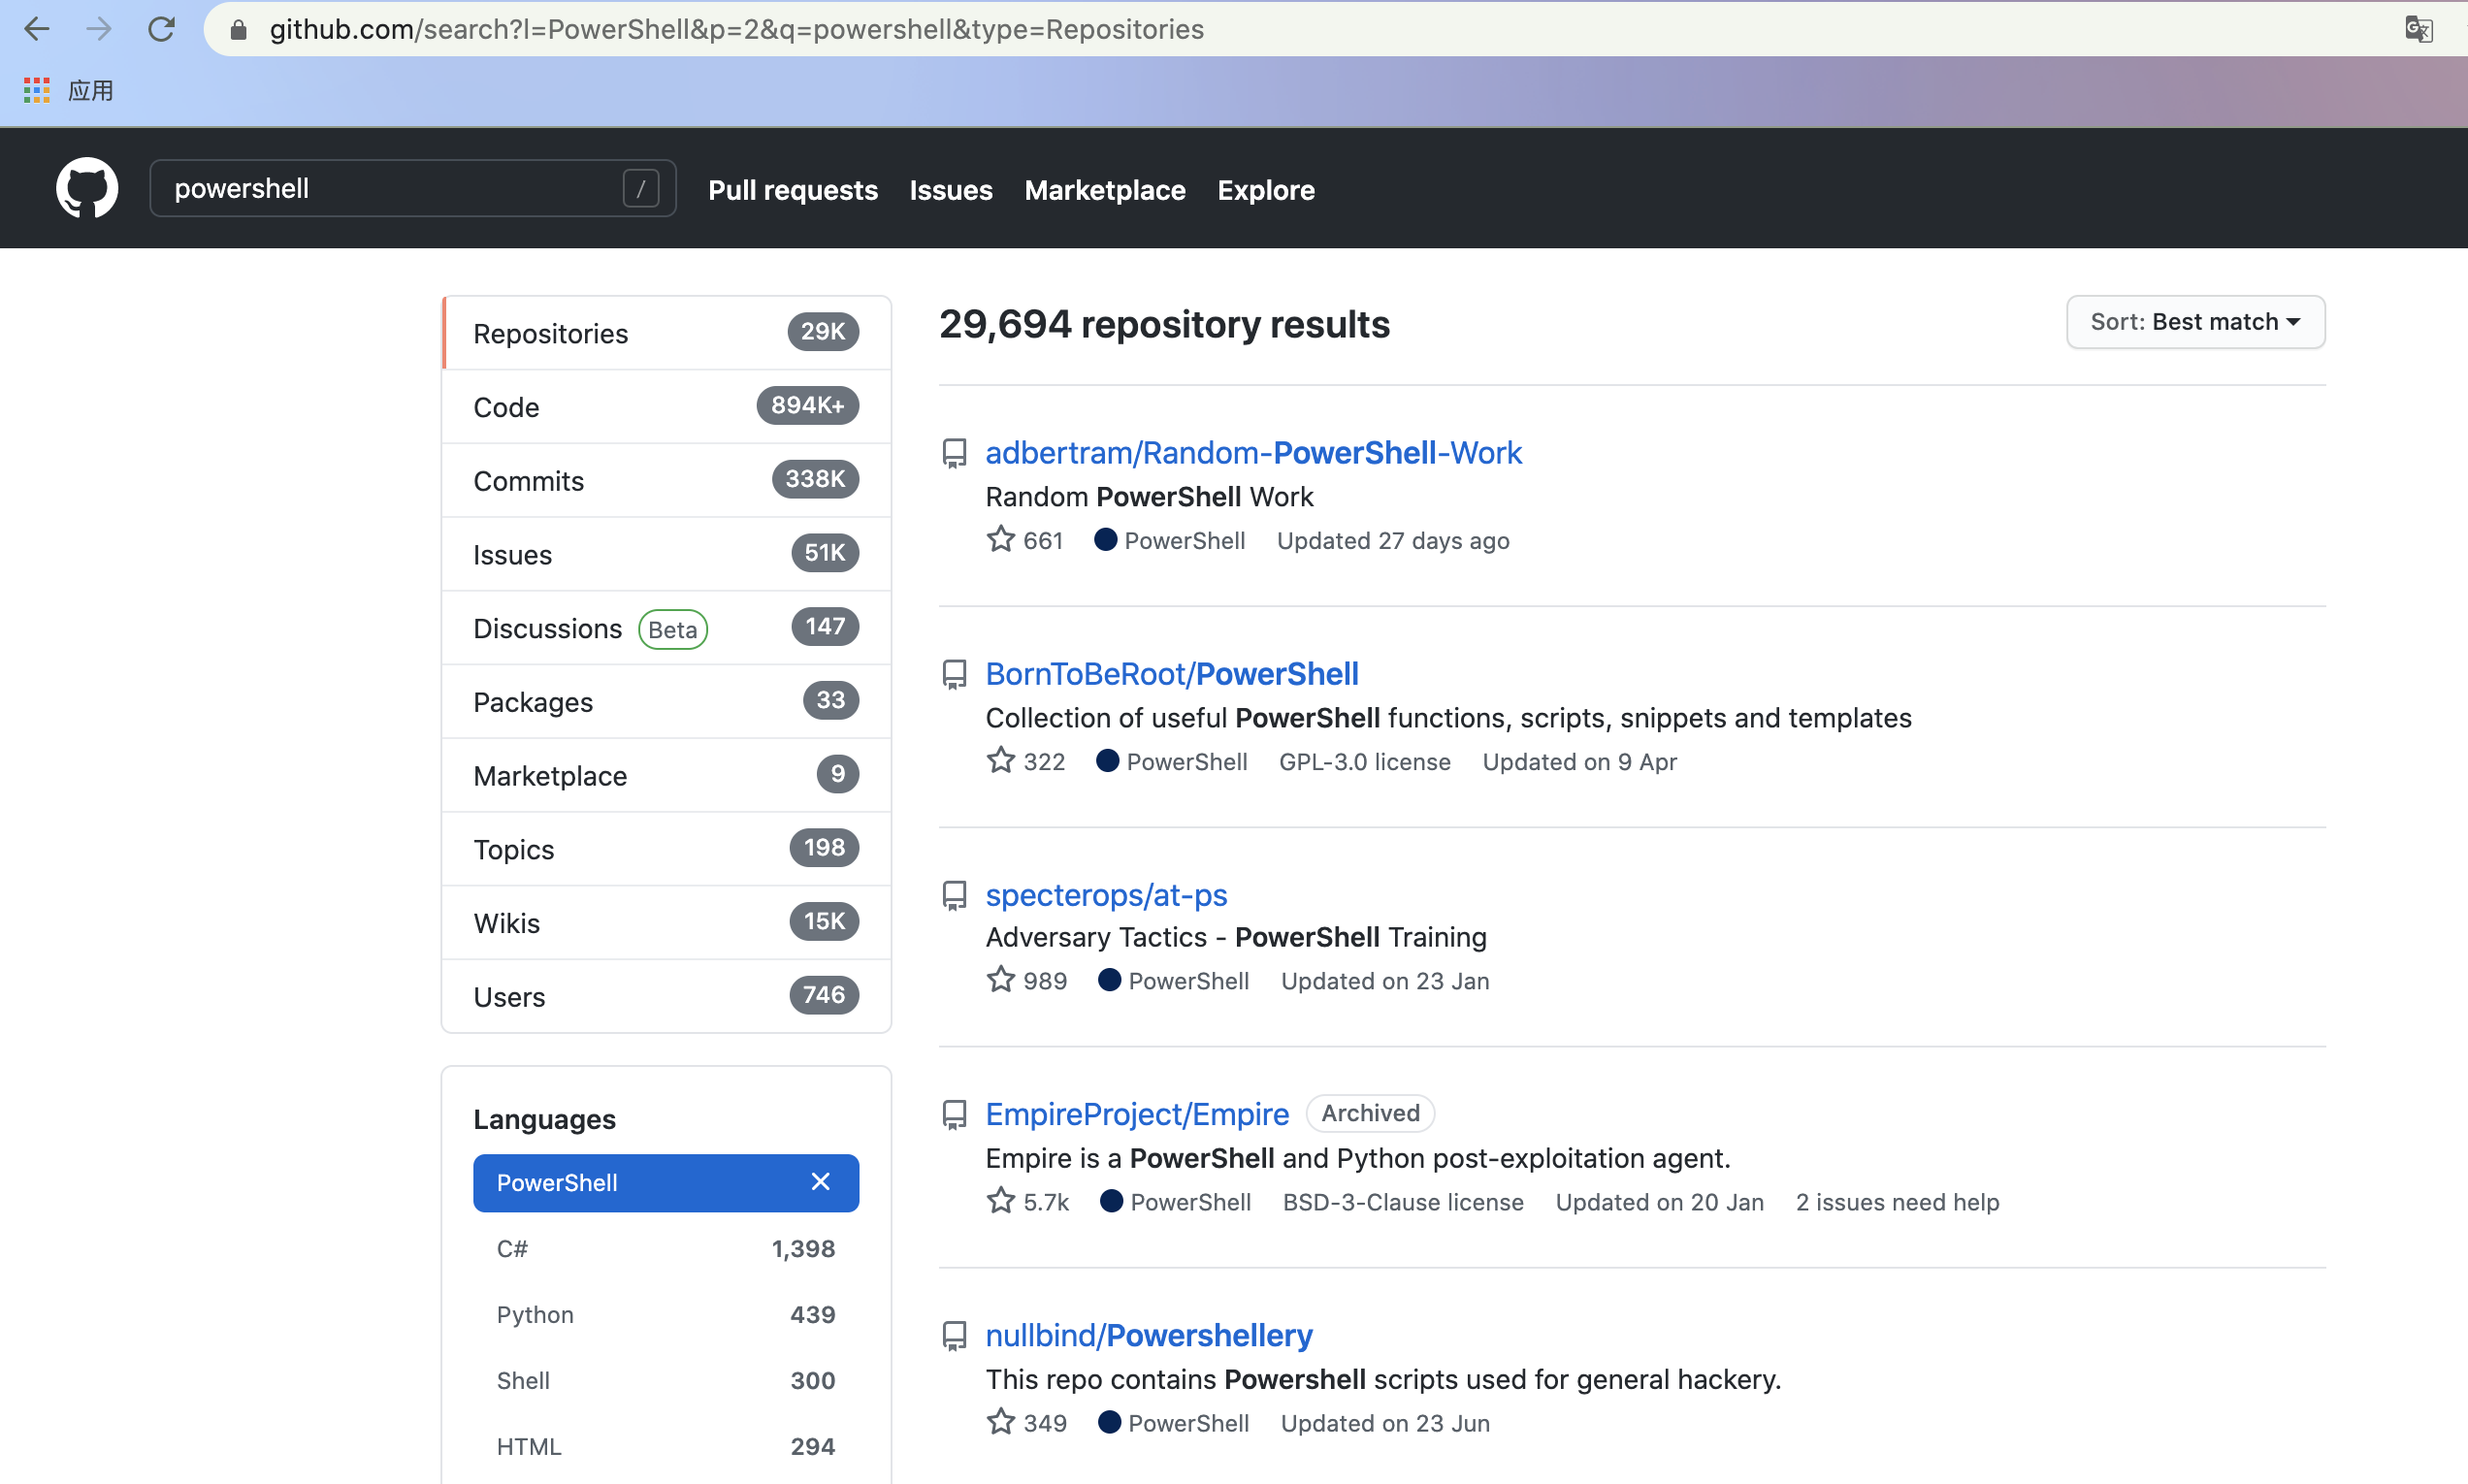The height and width of the screenshot is (1484, 2468).
Task: Click the browser reload icon
Action: pos(161,29)
